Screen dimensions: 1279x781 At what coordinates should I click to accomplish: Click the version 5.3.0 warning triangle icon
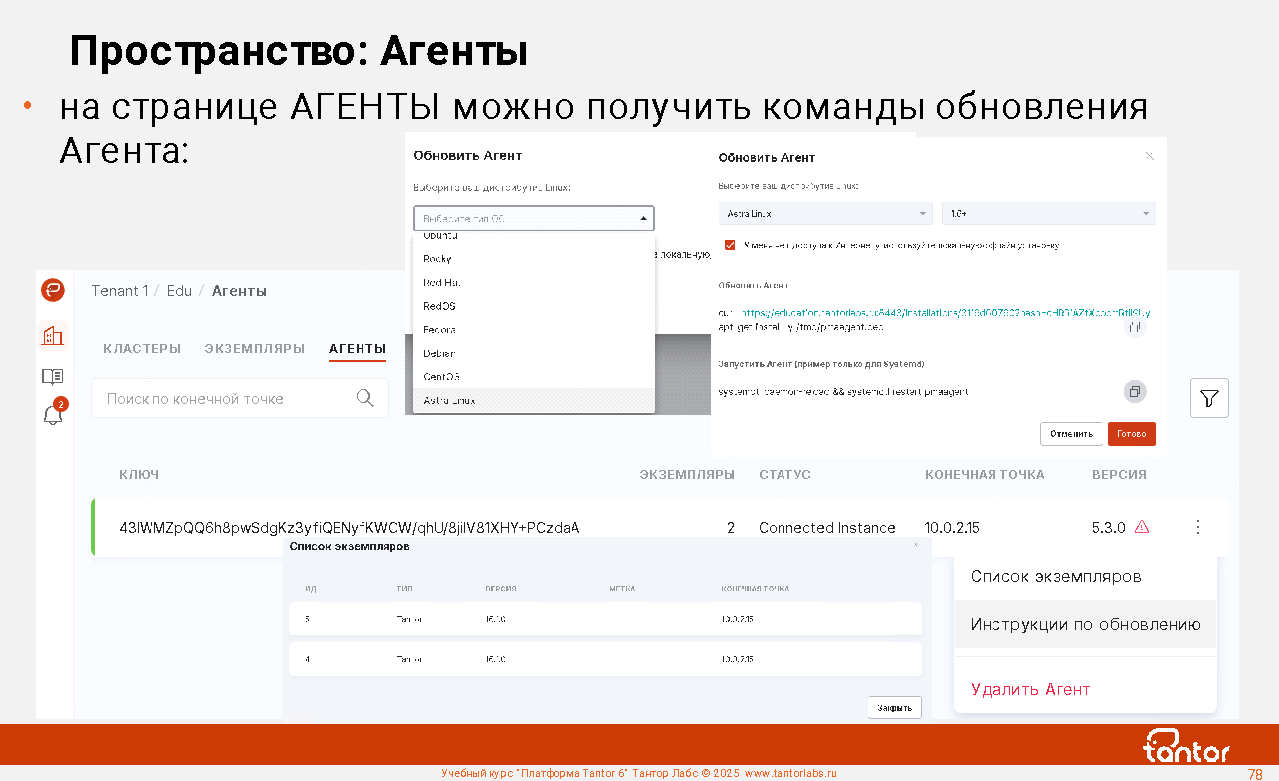pos(1142,527)
